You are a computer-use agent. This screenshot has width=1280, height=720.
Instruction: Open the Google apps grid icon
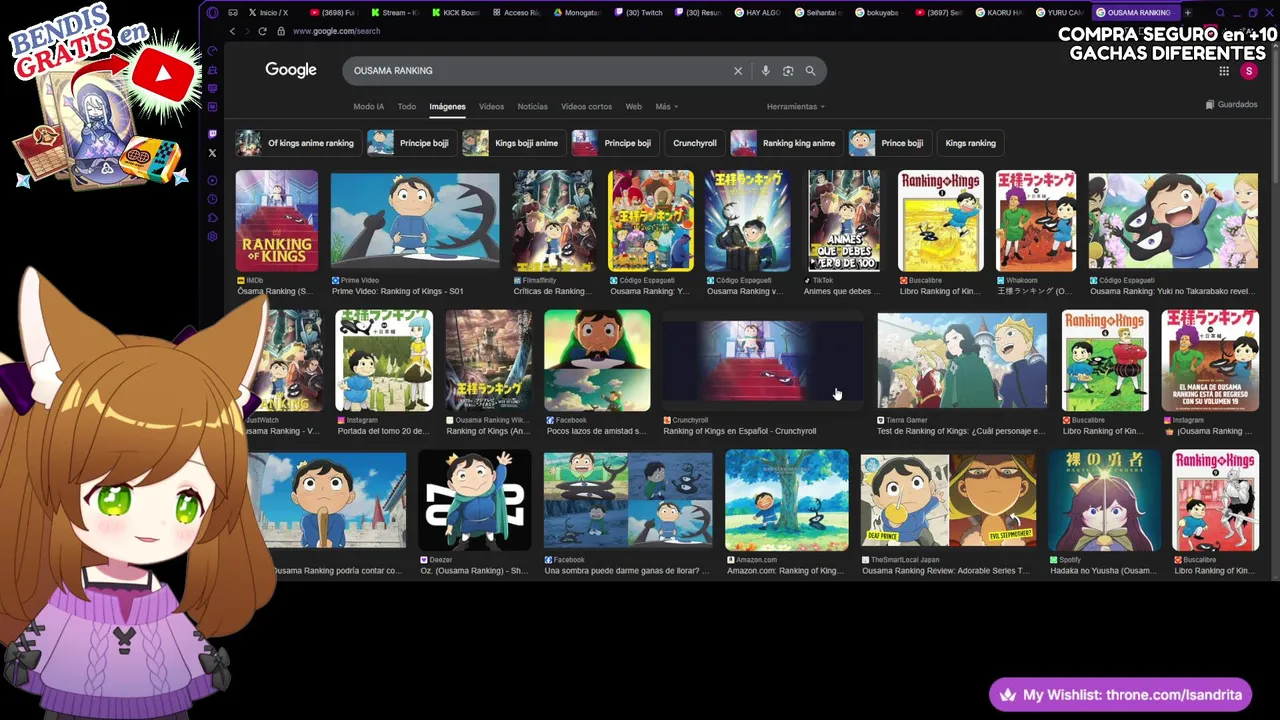1223,71
